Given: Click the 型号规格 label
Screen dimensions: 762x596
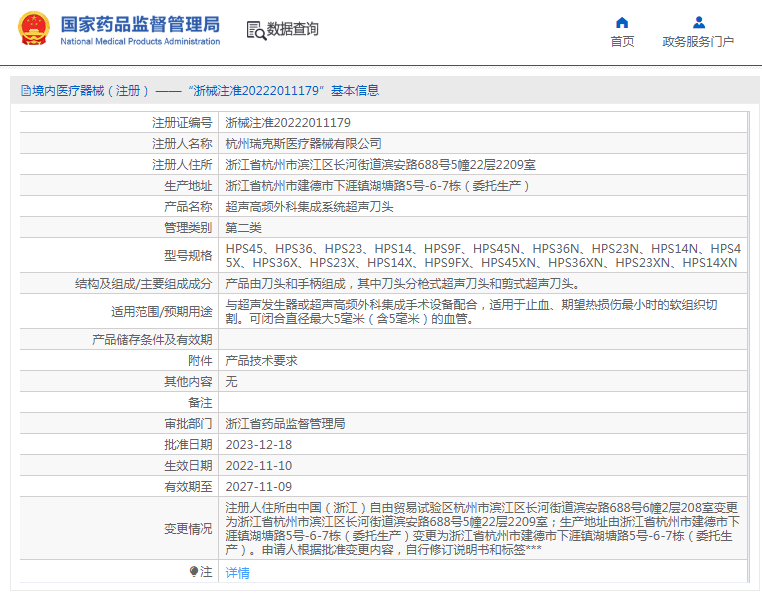Looking at the screenshot, I should point(188,256).
